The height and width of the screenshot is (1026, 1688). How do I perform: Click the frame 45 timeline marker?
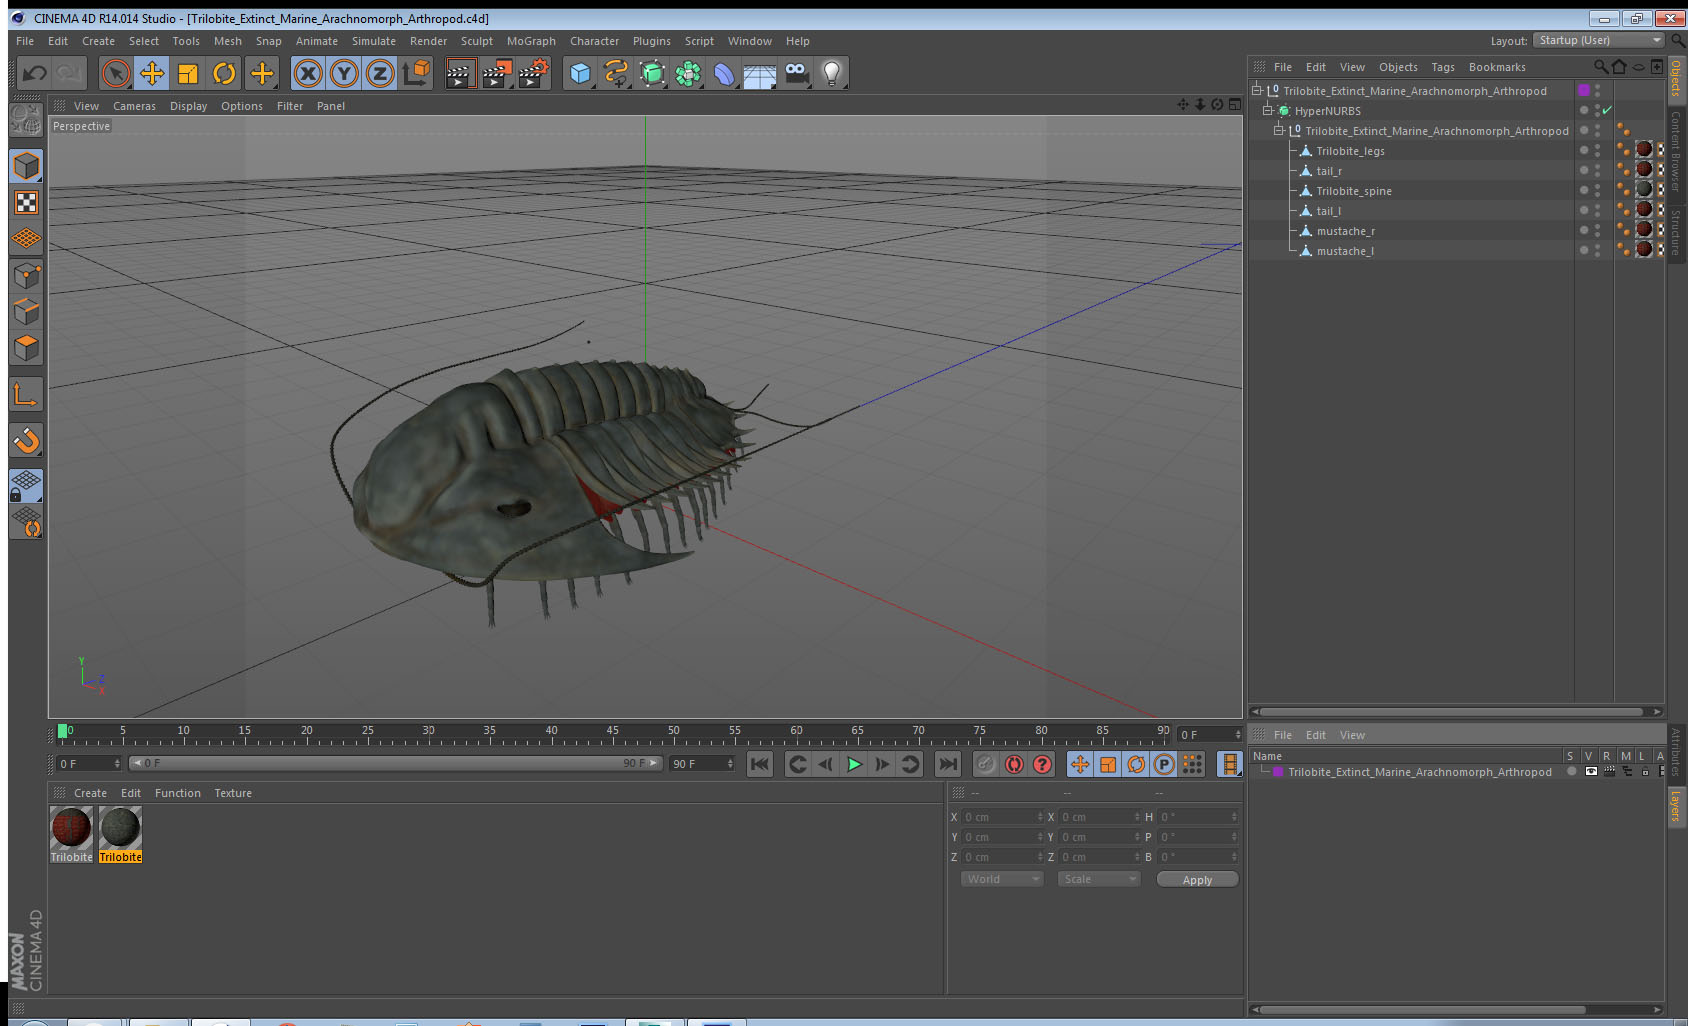coord(613,731)
